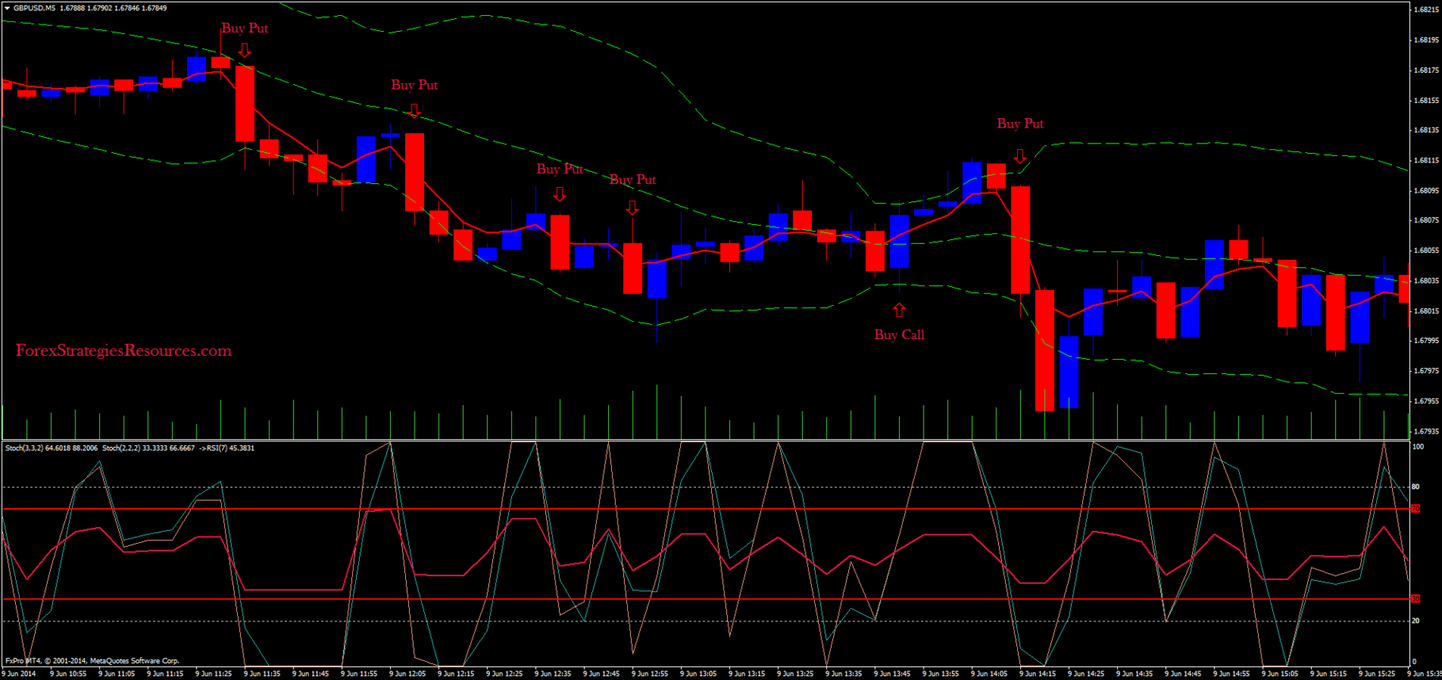The height and width of the screenshot is (680, 1442).
Task: Click the up arrow above Buy Call
Action: (x=899, y=310)
